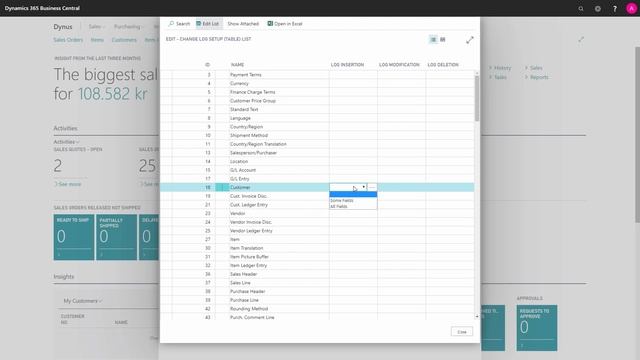Select the Sales Header row
This screenshot has height=360, width=640.
pyautogui.click(x=317, y=274)
